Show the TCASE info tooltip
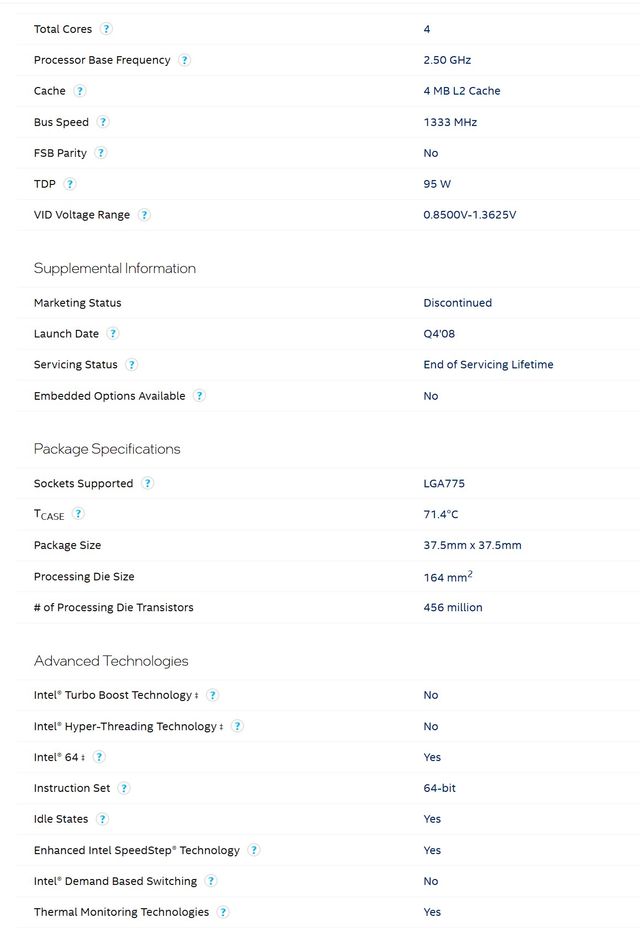The width and height of the screenshot is (640, 940). [78, 514]
